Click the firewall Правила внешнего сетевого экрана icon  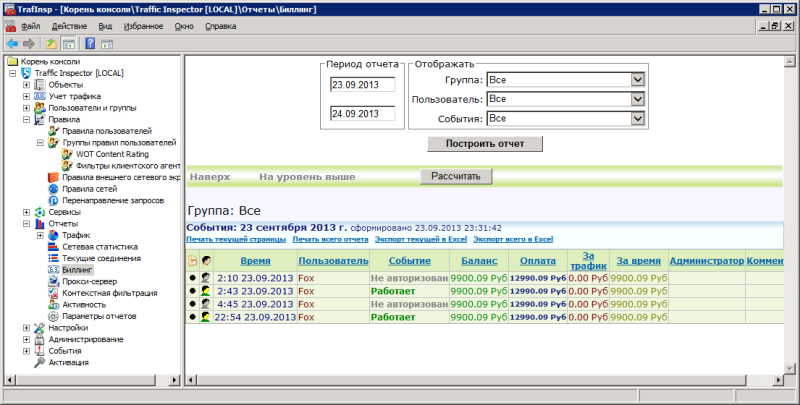[53, 178]
